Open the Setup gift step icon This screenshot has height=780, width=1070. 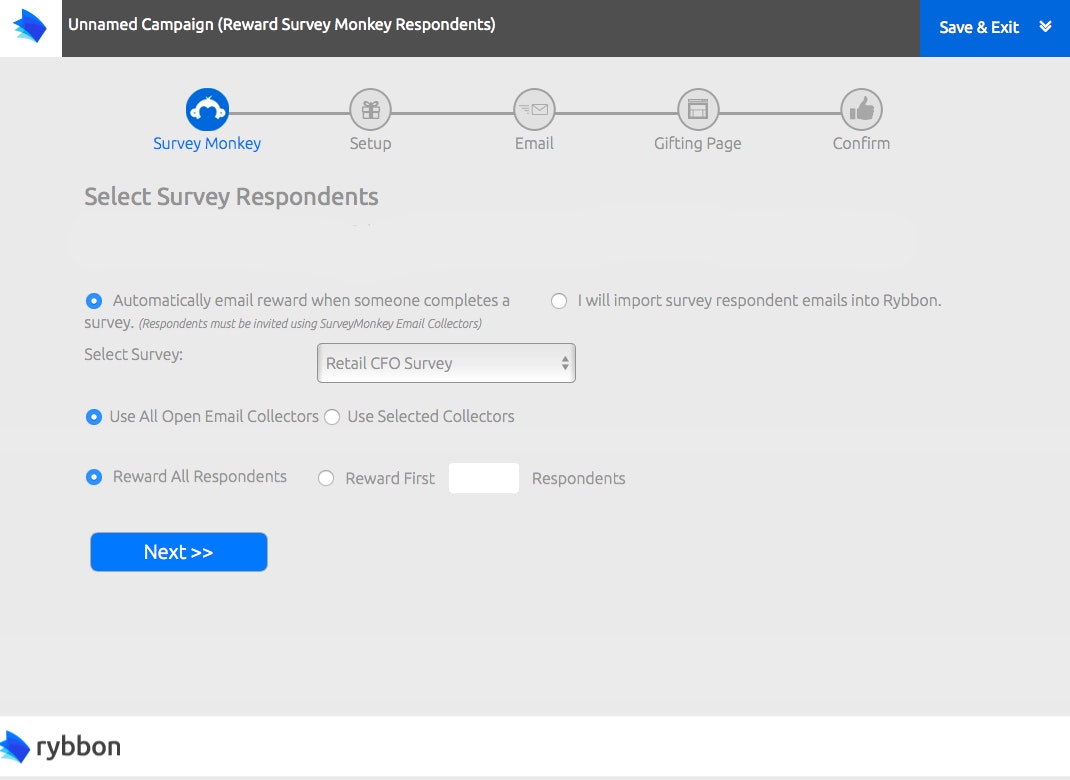371,110
